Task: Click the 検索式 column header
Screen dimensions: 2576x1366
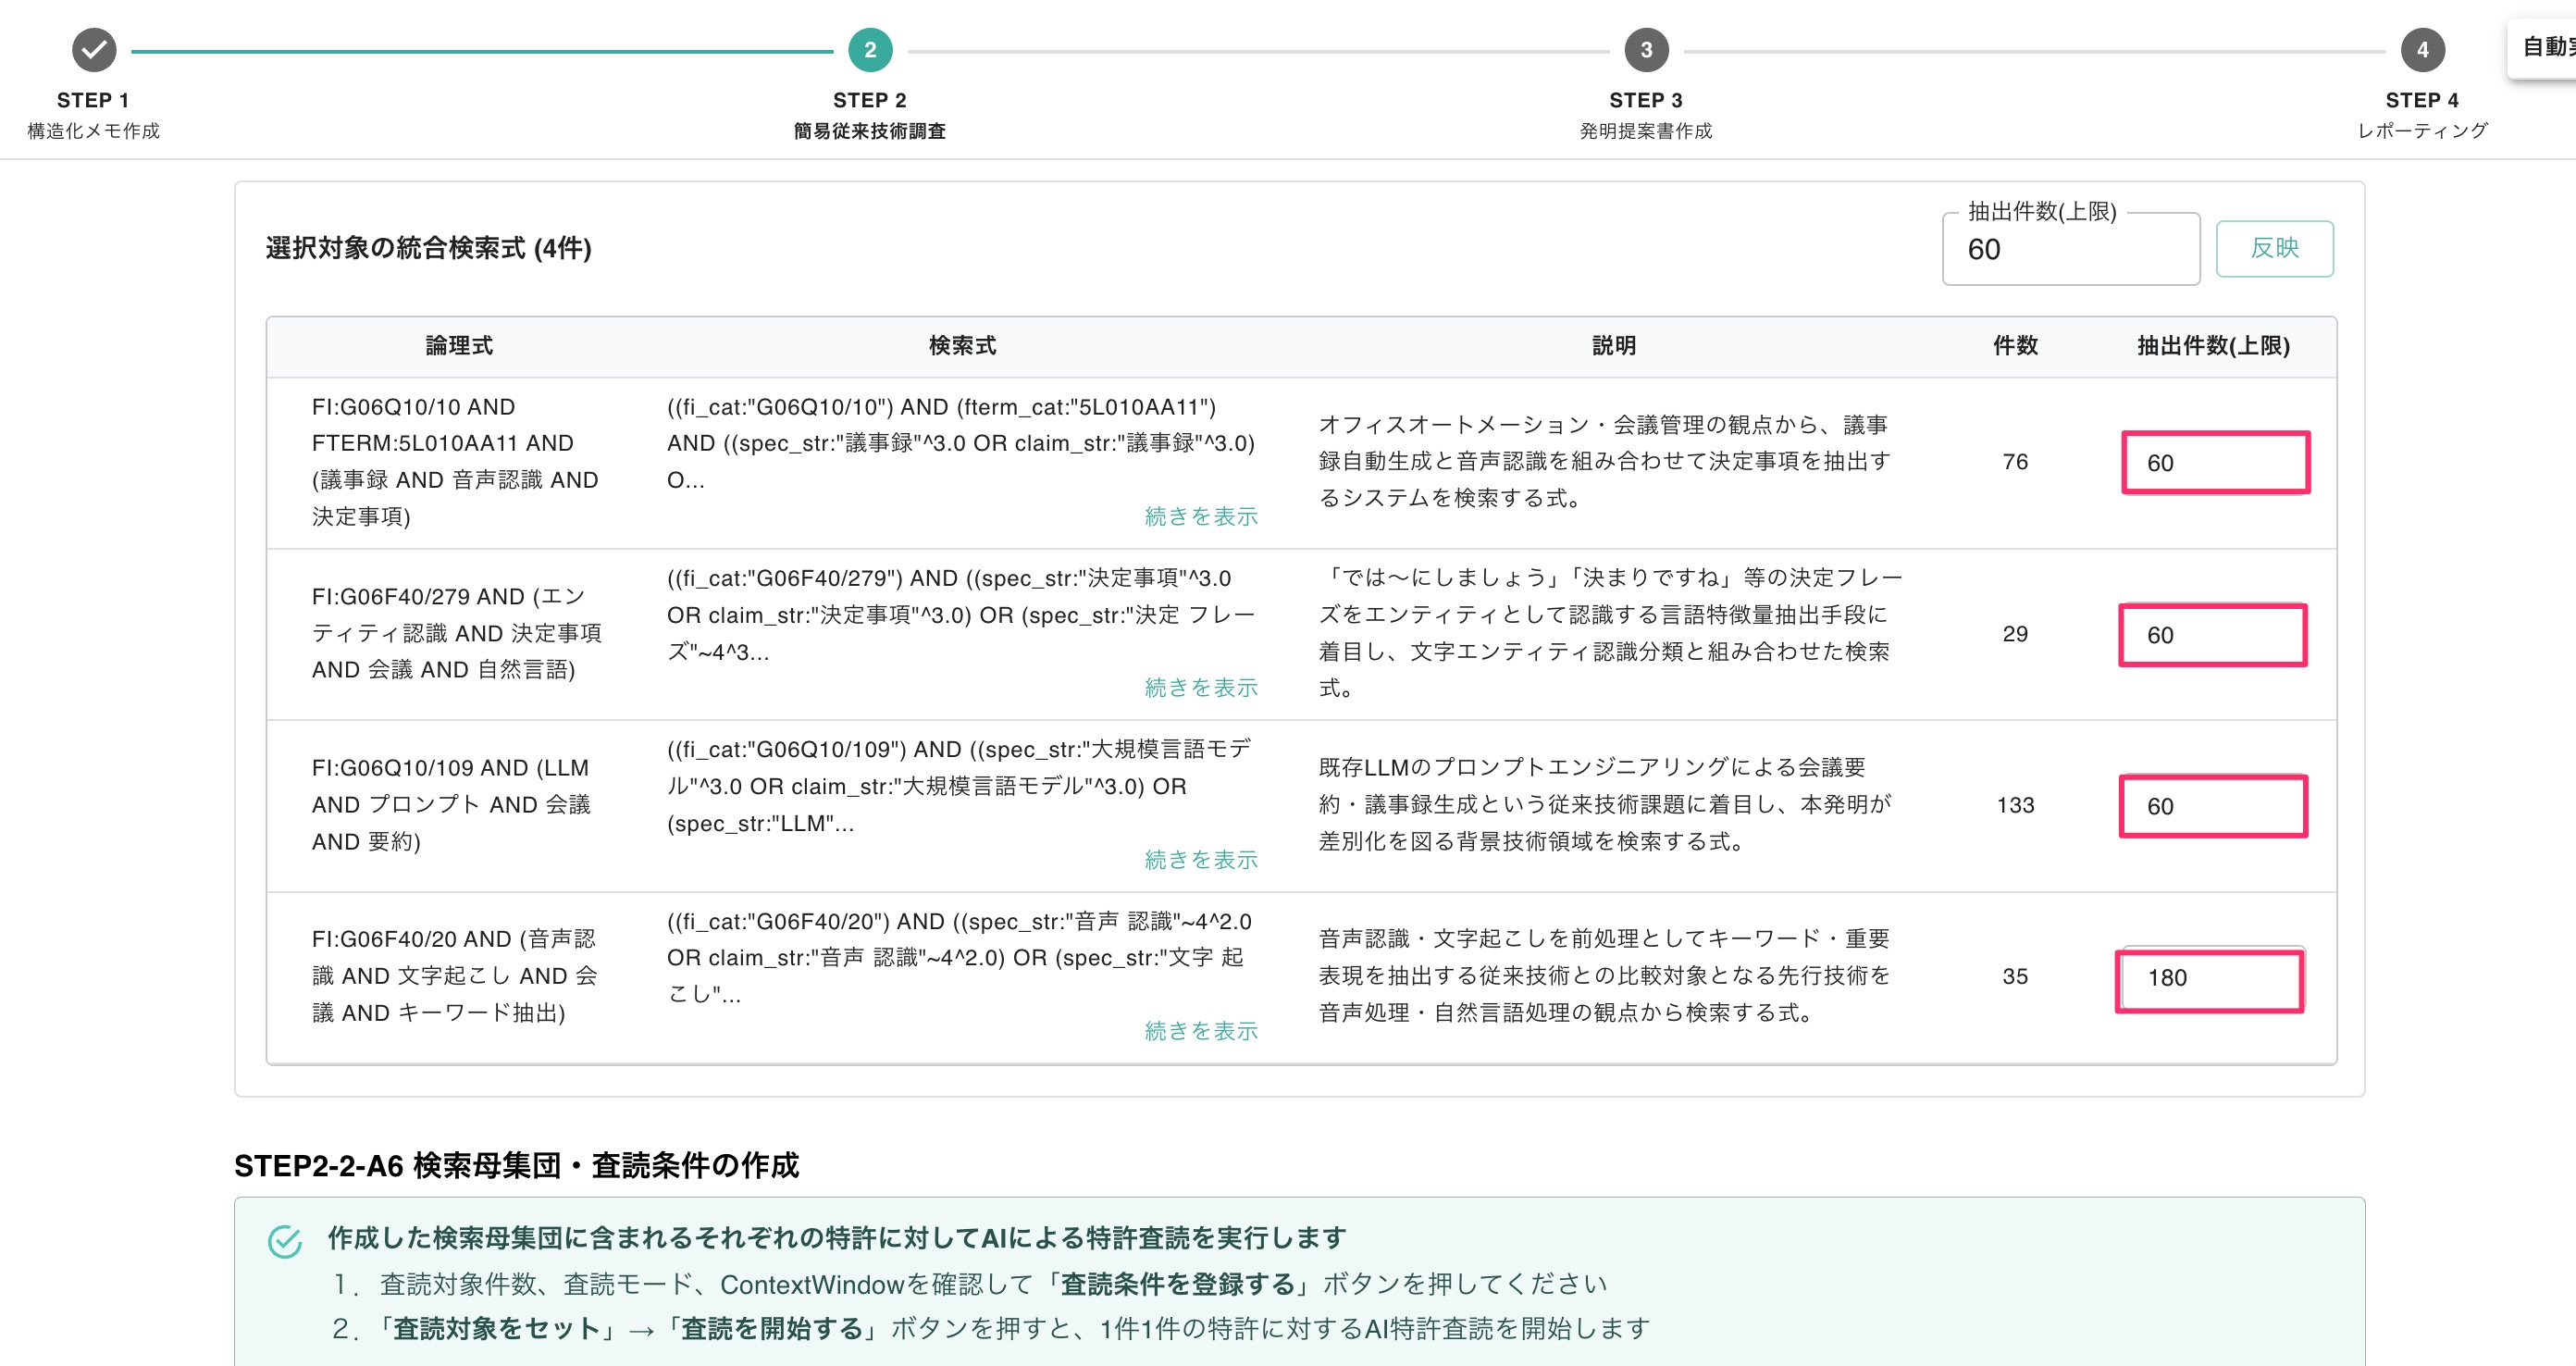Action: [x=962, y=346]
